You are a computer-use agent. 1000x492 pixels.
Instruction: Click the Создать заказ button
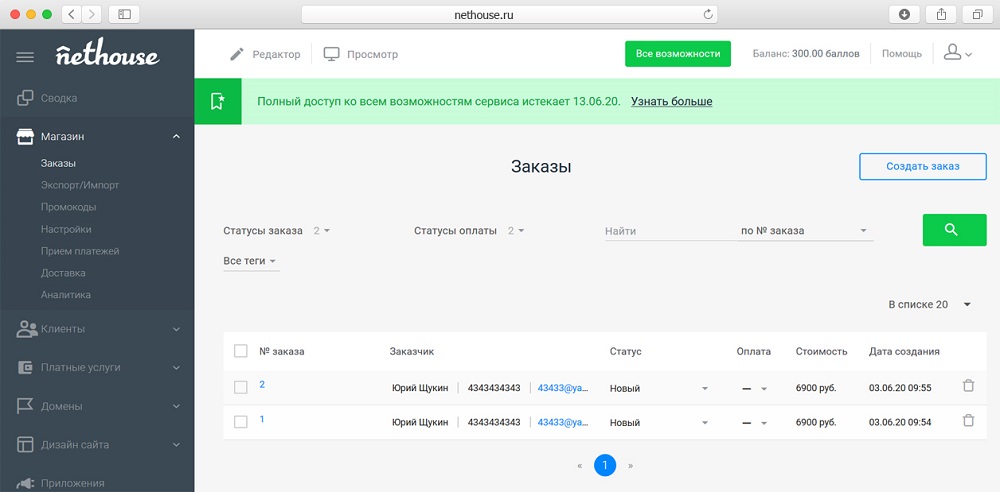point(923,167)
